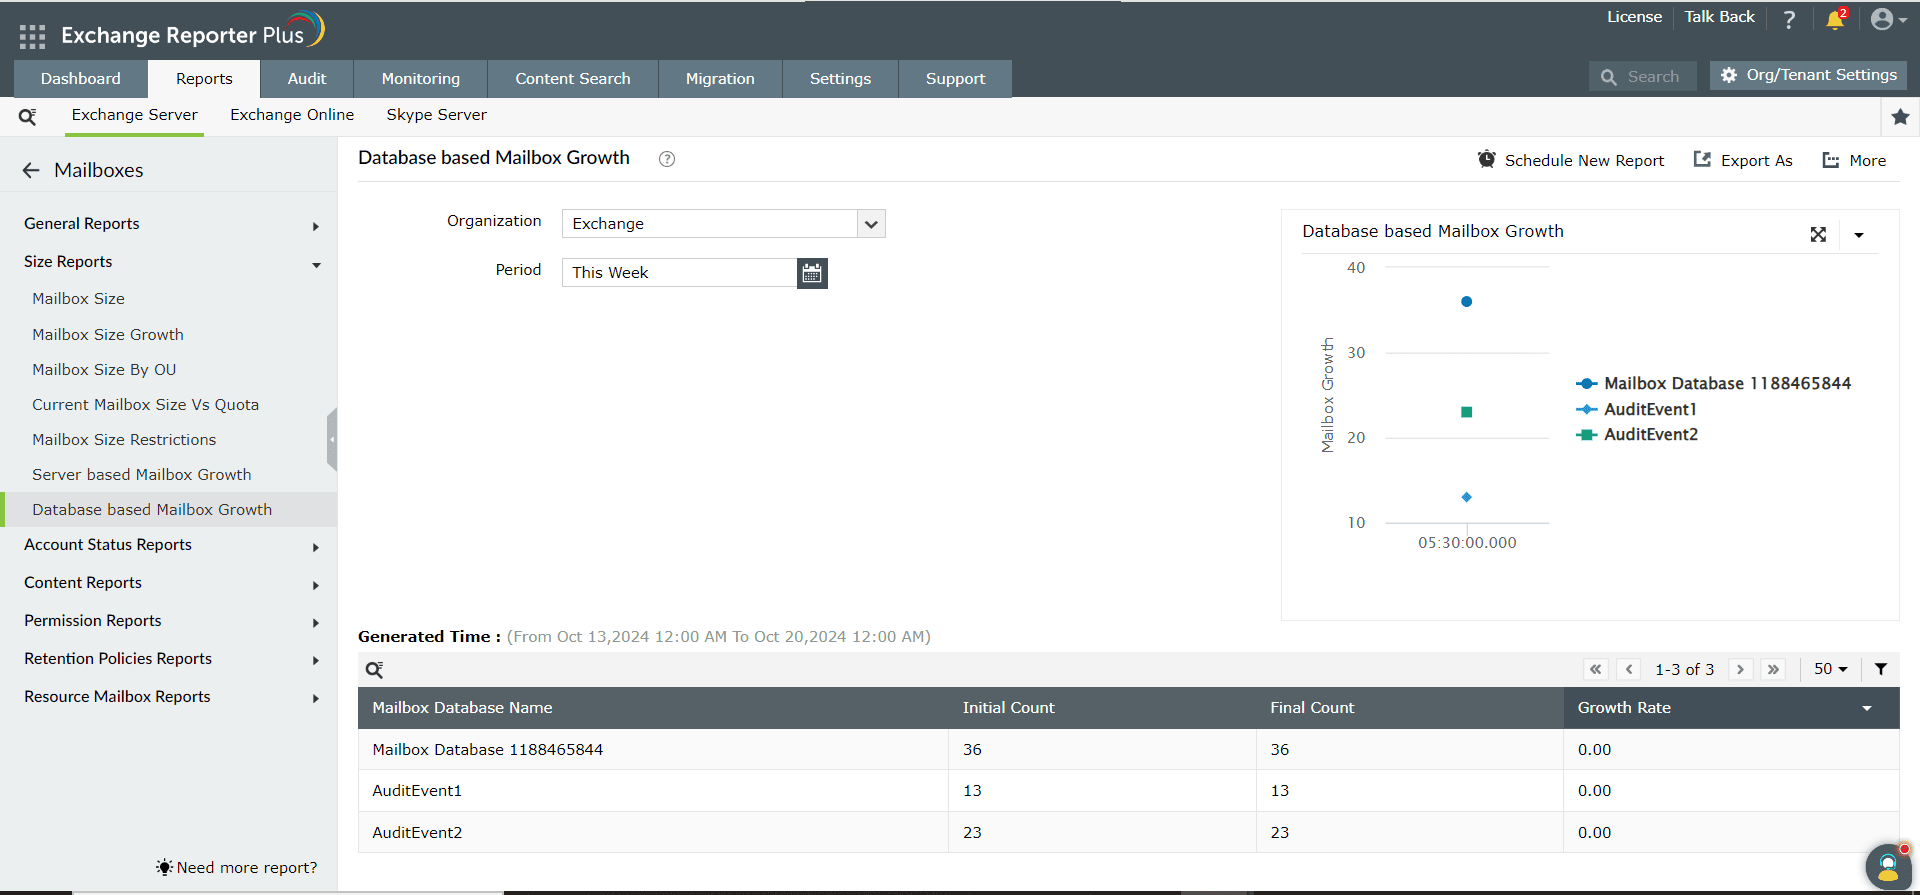Change rows per page from 50

1831,669
